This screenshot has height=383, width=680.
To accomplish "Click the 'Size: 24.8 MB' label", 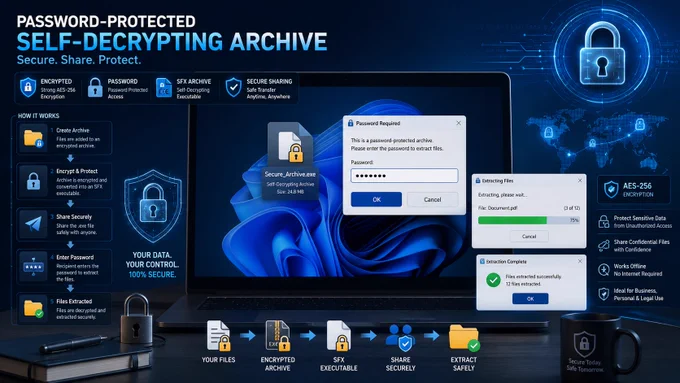I will (x=290, y=191).
